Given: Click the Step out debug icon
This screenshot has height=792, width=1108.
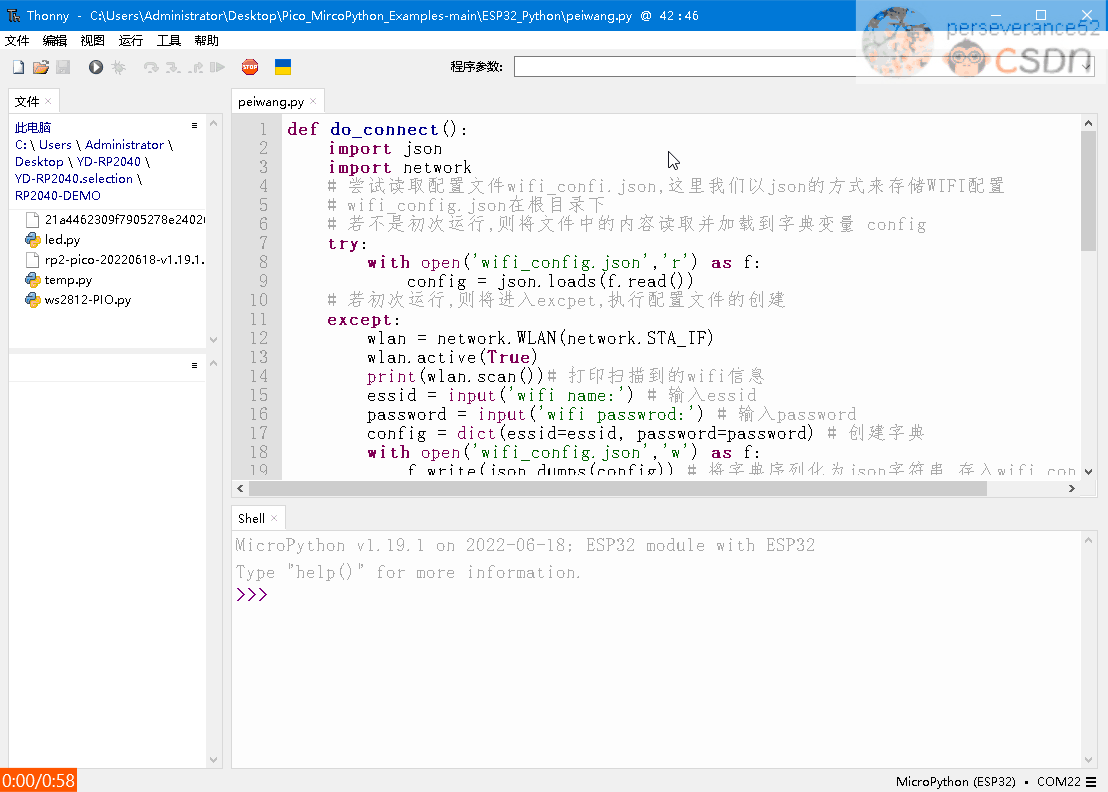Looking at the screenshot, I should (x=196, y=67).
